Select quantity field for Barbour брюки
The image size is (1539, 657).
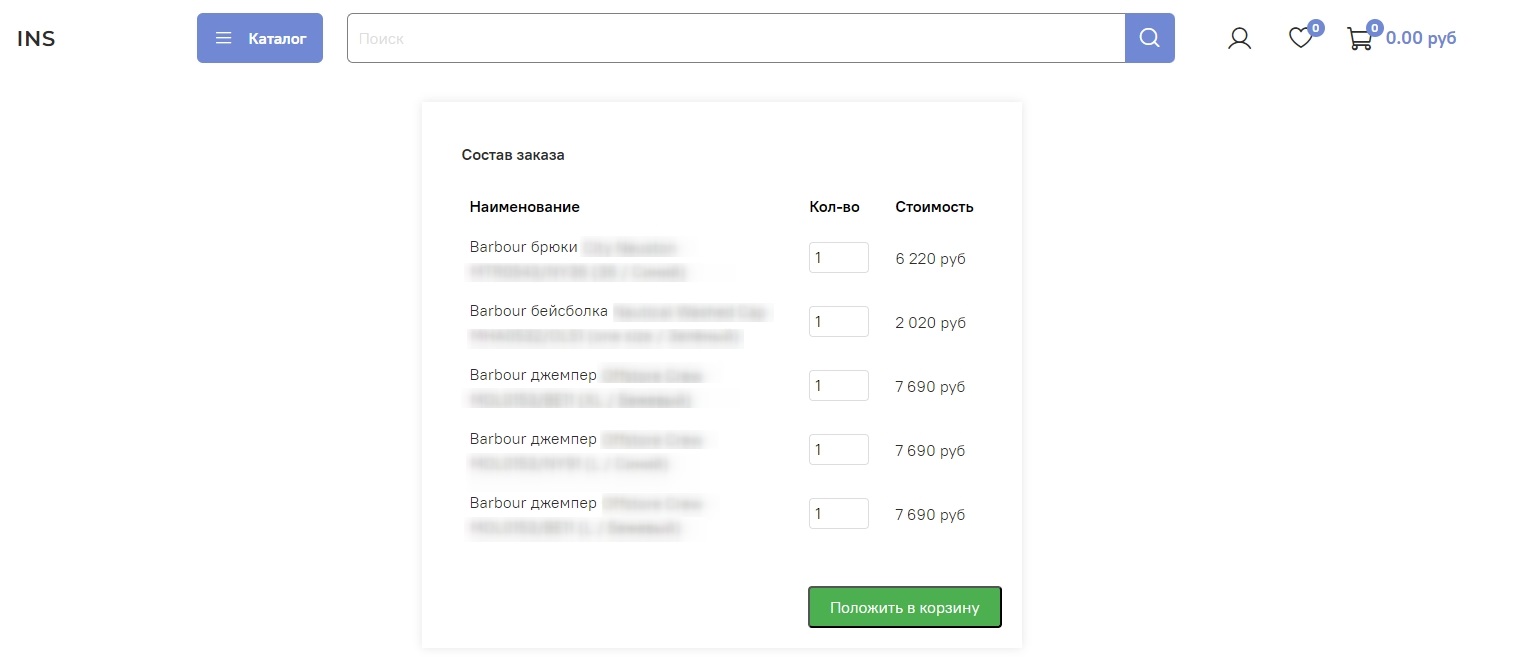838,258
